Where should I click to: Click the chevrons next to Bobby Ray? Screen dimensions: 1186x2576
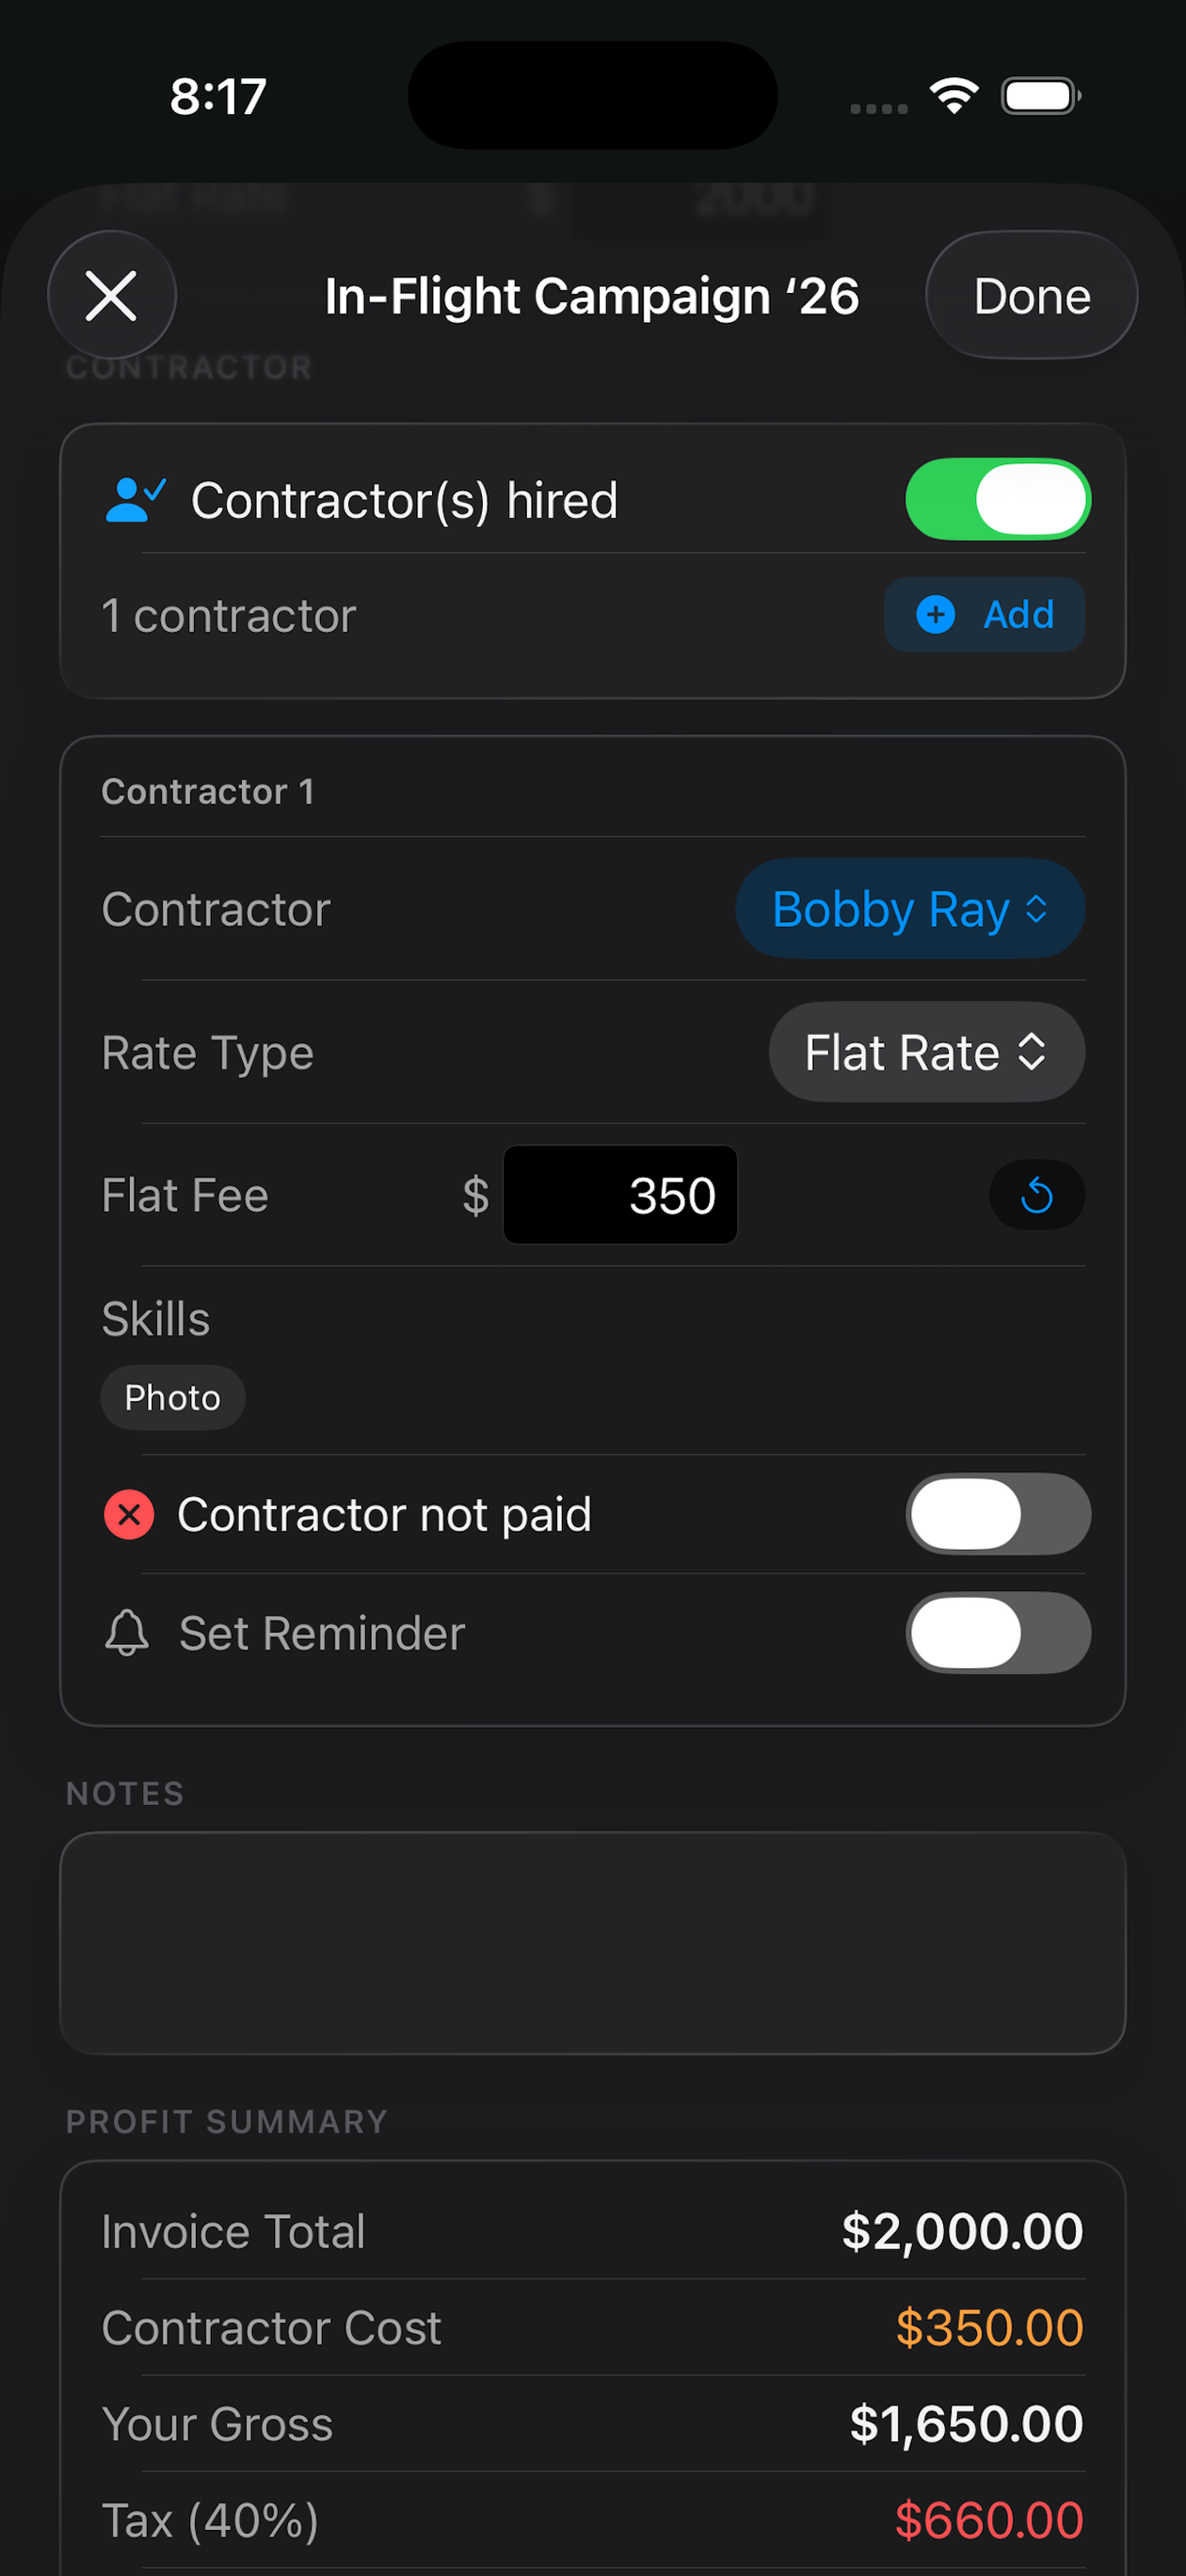pos(1036,909)
